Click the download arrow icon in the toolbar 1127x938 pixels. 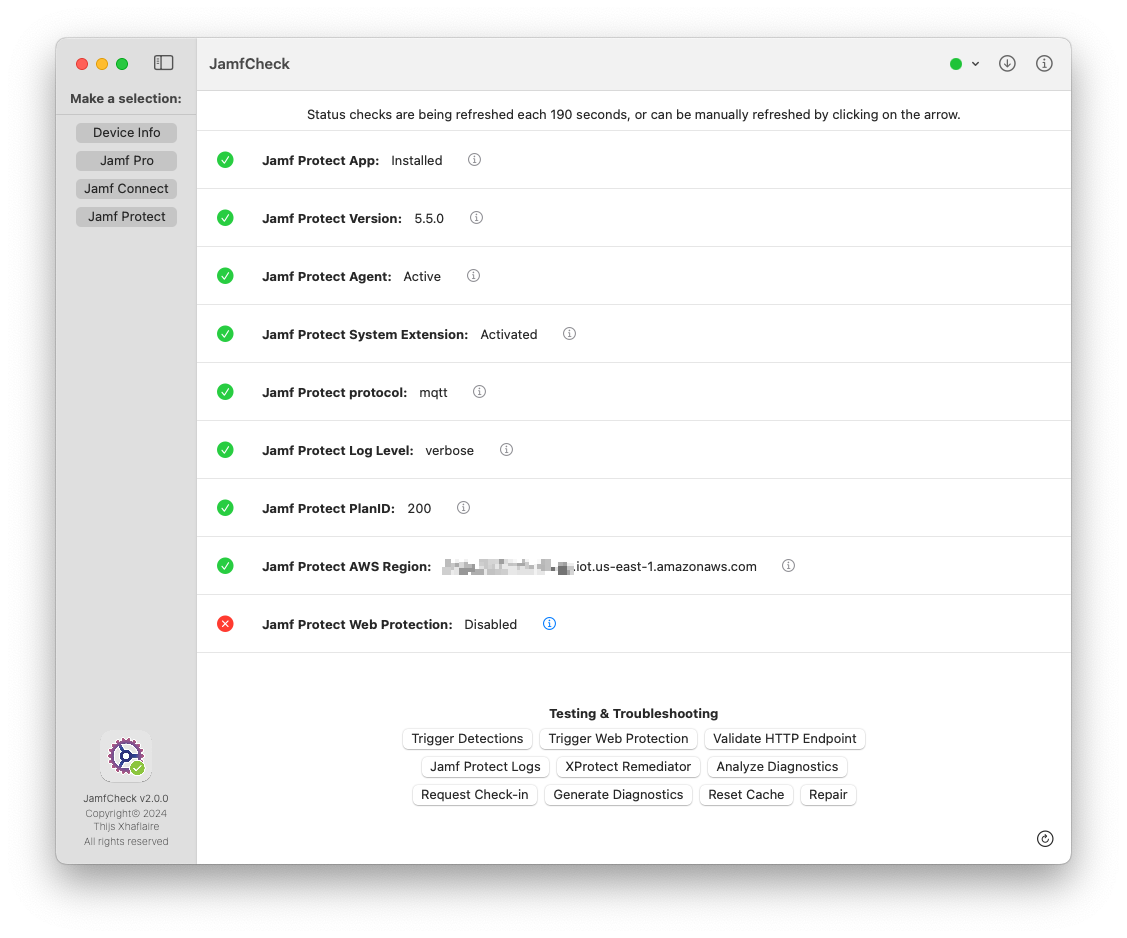pyautogui.click(x=1007, y=63)
